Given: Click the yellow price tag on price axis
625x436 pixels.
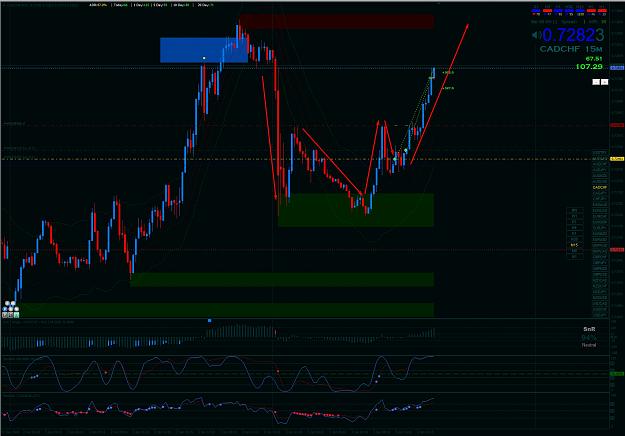Looking at the screenshot, I should (617, 159).
